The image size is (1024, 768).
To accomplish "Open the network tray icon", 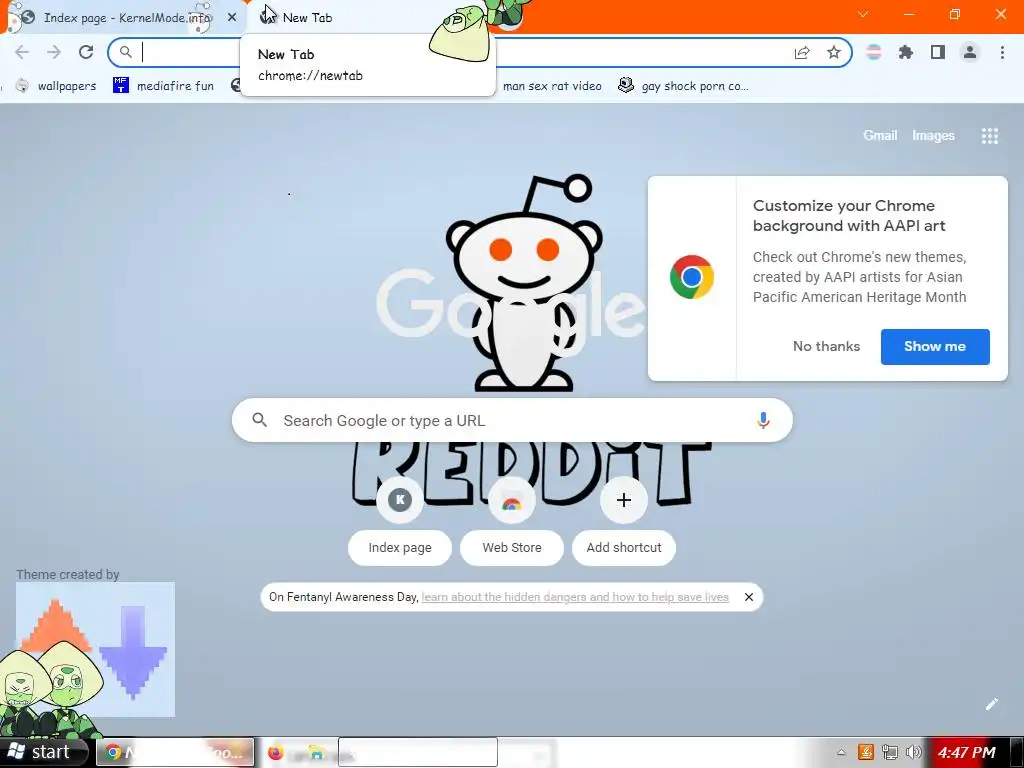I will (x=889, y=752).
